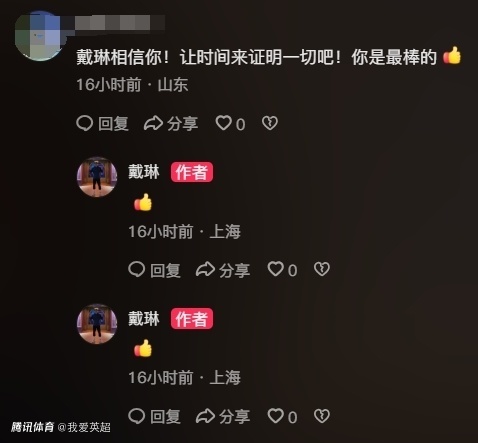
Task: Click share arrow under 戴琳's second reply
Action: tap(205, 416)
